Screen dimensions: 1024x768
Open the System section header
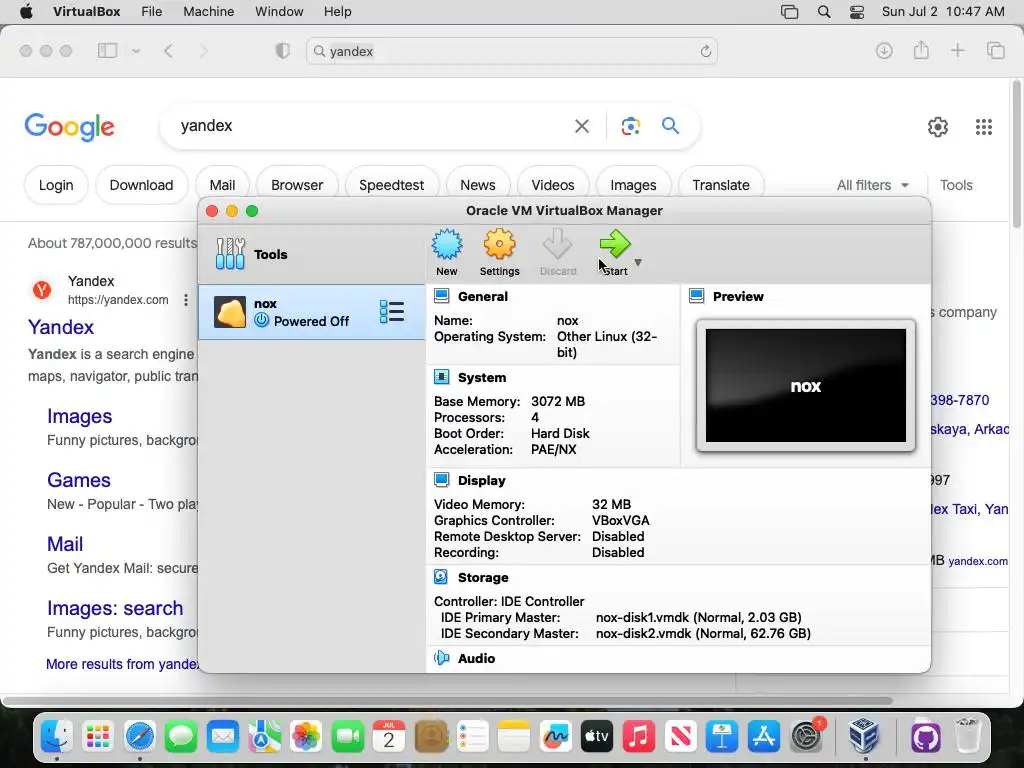[x=481, y=377]
